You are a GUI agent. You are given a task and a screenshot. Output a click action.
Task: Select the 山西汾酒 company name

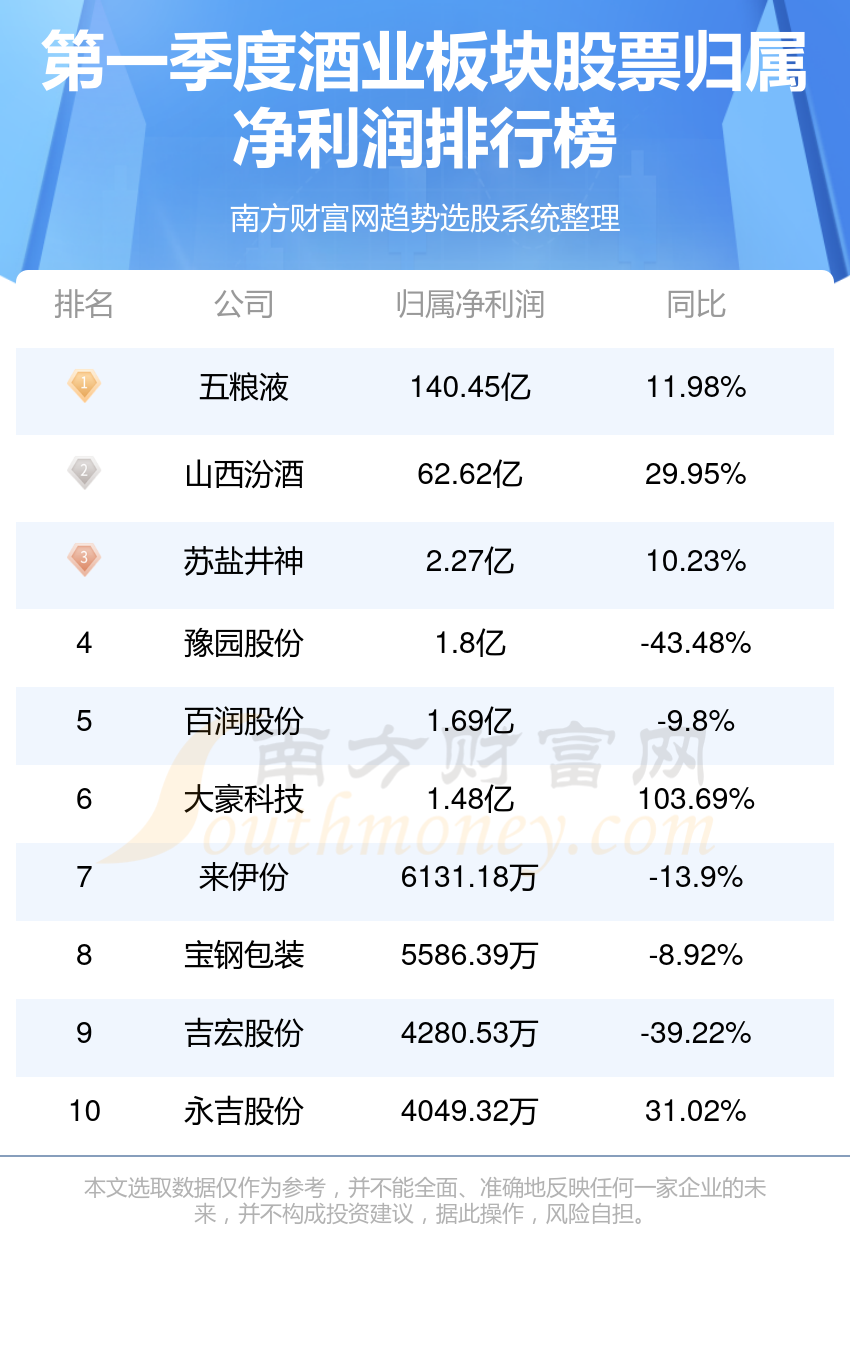244,473
